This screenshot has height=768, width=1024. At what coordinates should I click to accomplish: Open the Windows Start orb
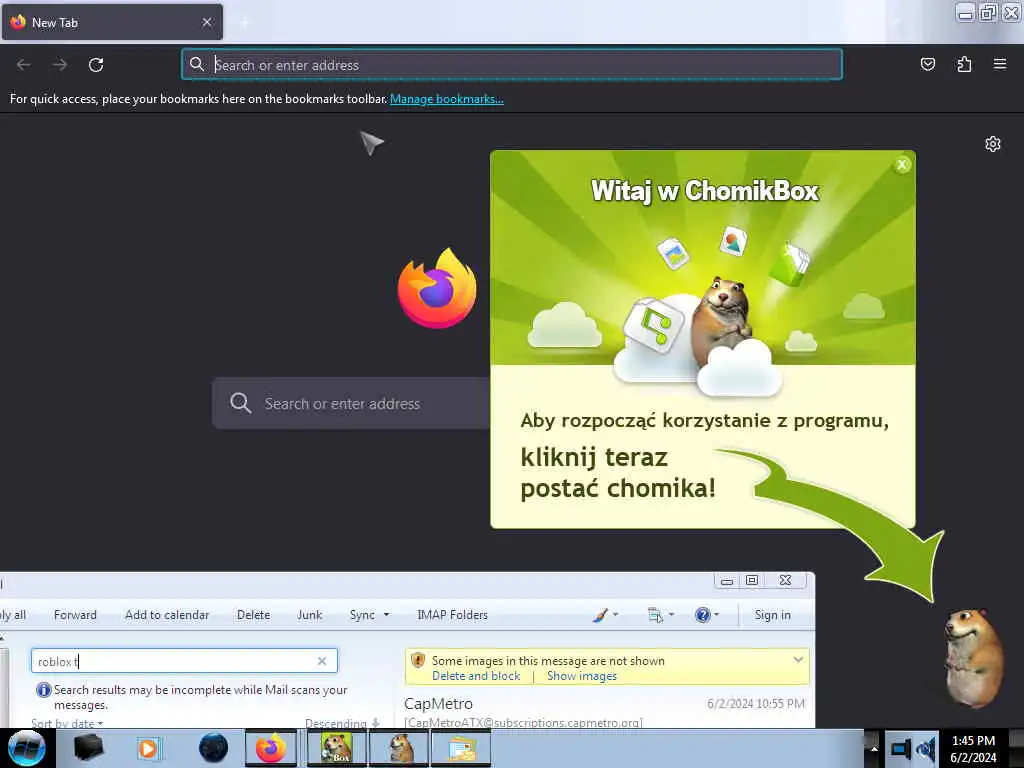(26, 748)
